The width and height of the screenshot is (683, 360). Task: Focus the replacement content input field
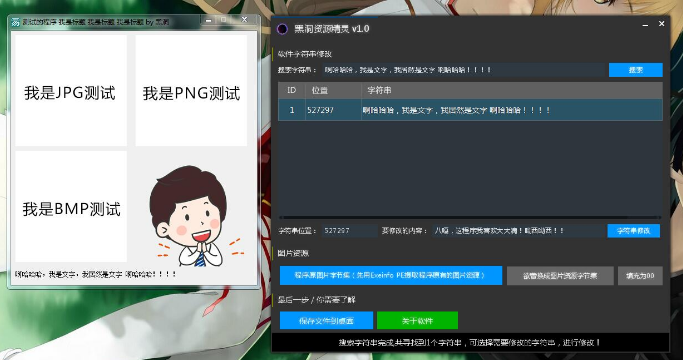pyautogui.click(x=518, y=231)
